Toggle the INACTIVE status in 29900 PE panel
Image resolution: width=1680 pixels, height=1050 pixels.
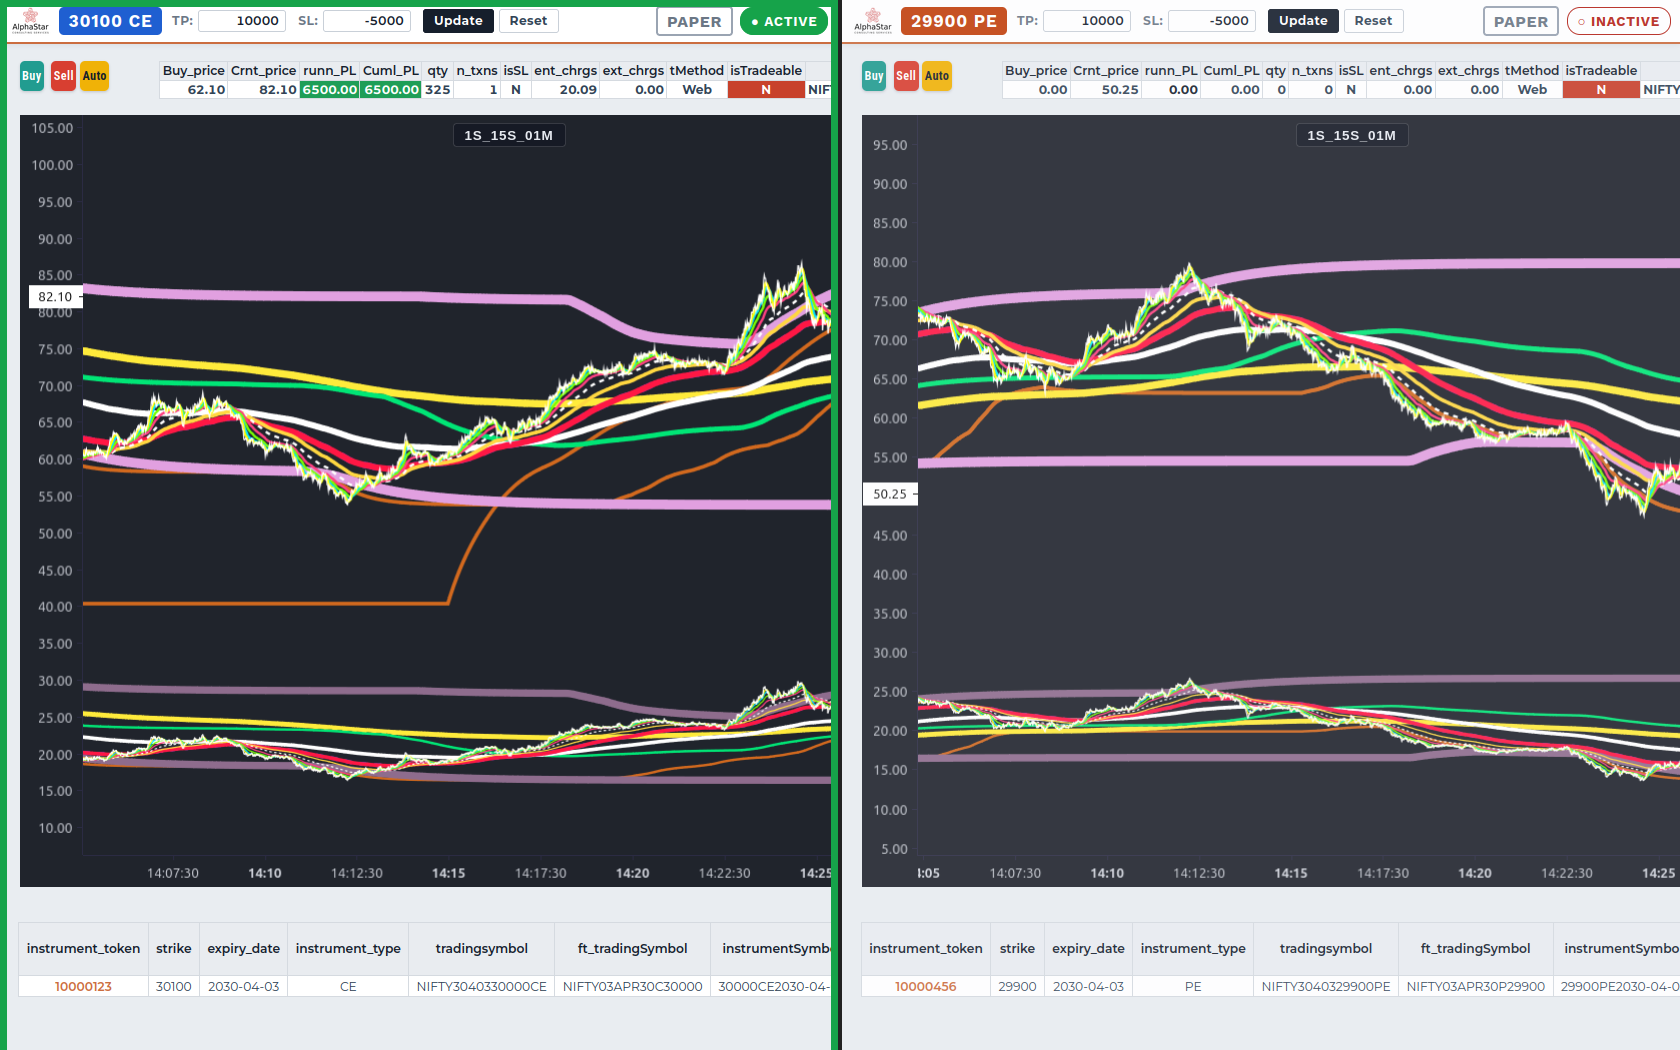1618,21
